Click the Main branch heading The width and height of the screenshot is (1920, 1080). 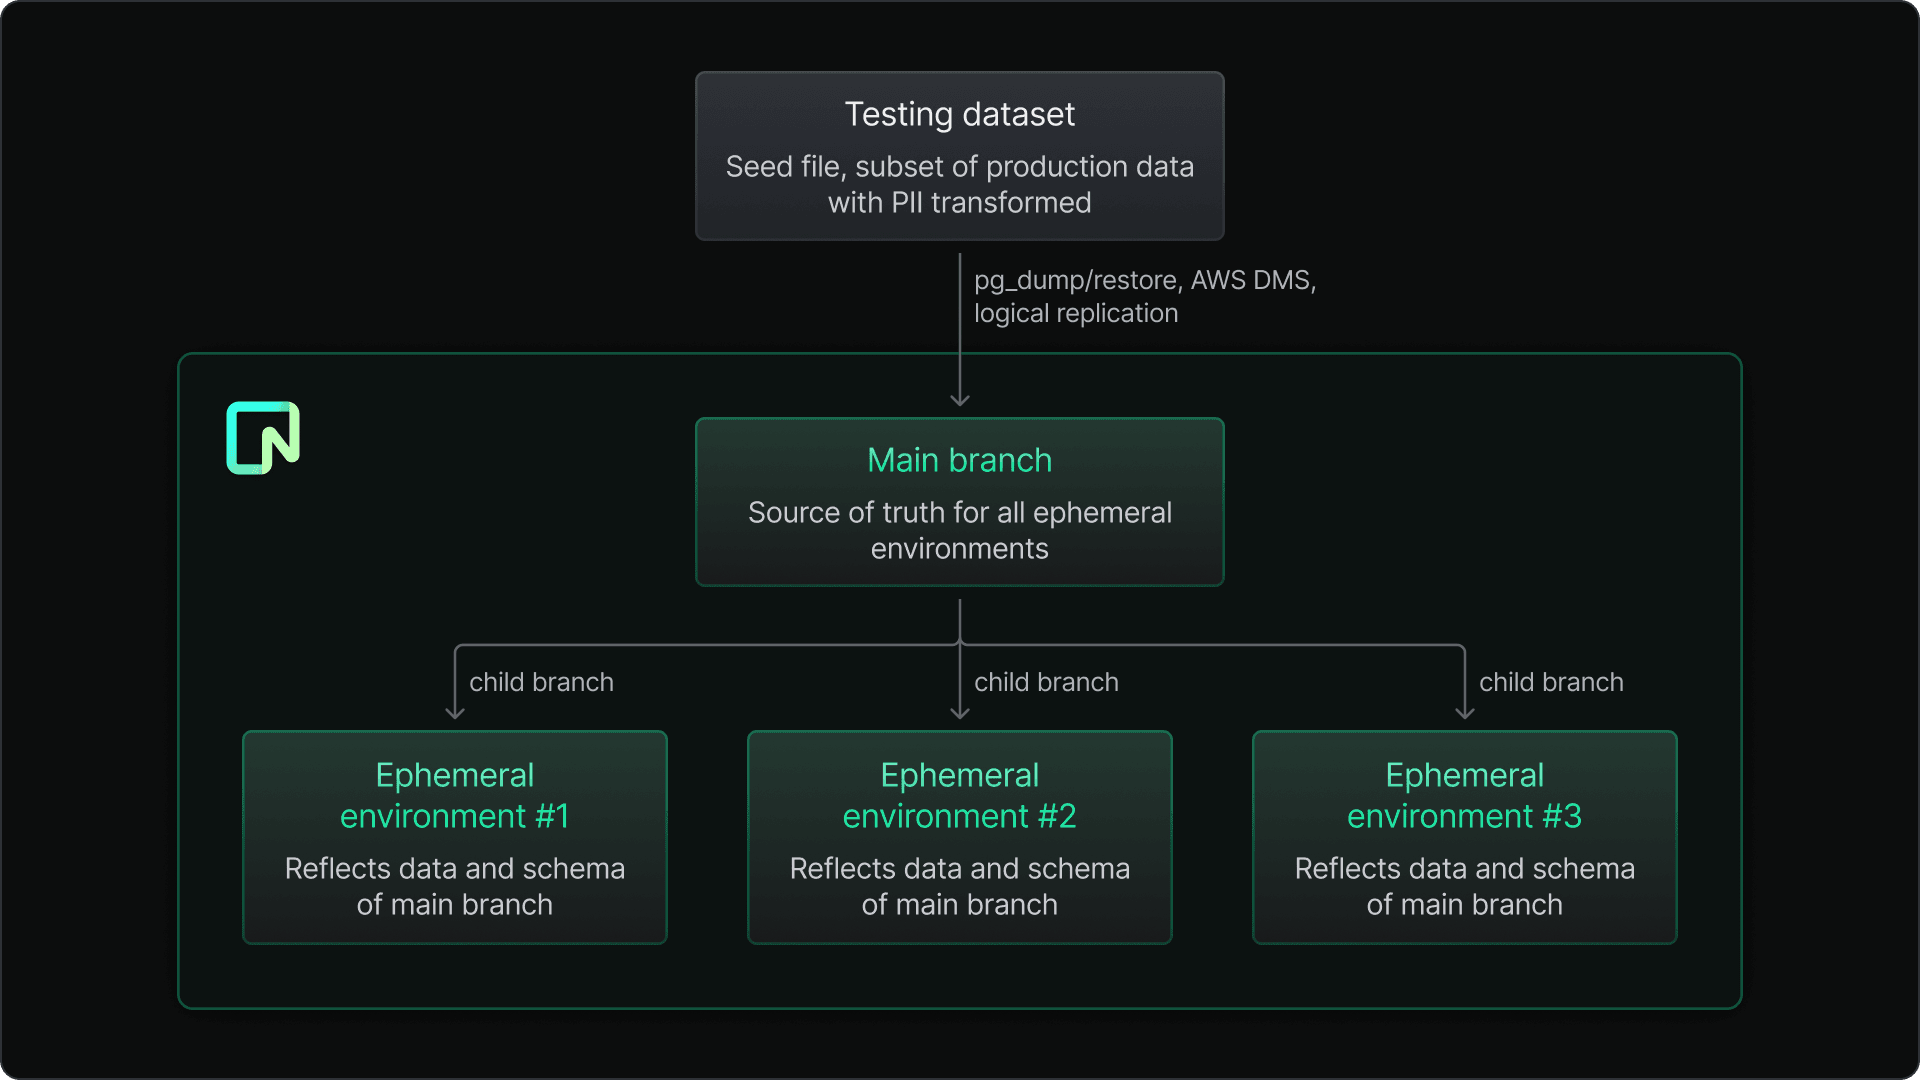(x=959, y=460)
